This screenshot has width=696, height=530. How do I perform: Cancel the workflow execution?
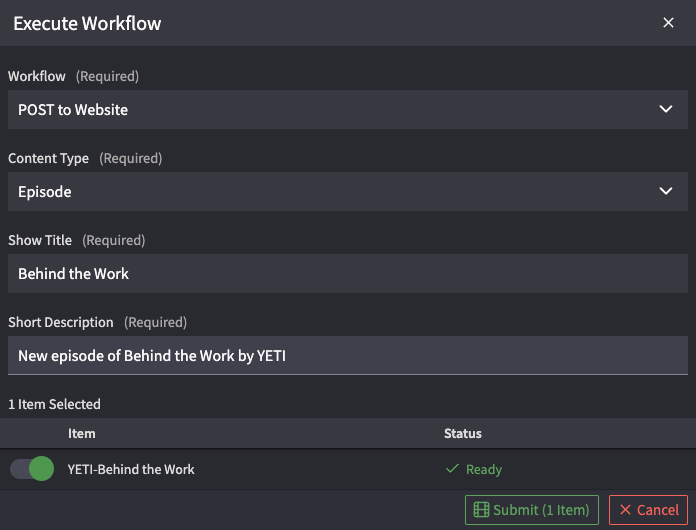tap(648, 510)
